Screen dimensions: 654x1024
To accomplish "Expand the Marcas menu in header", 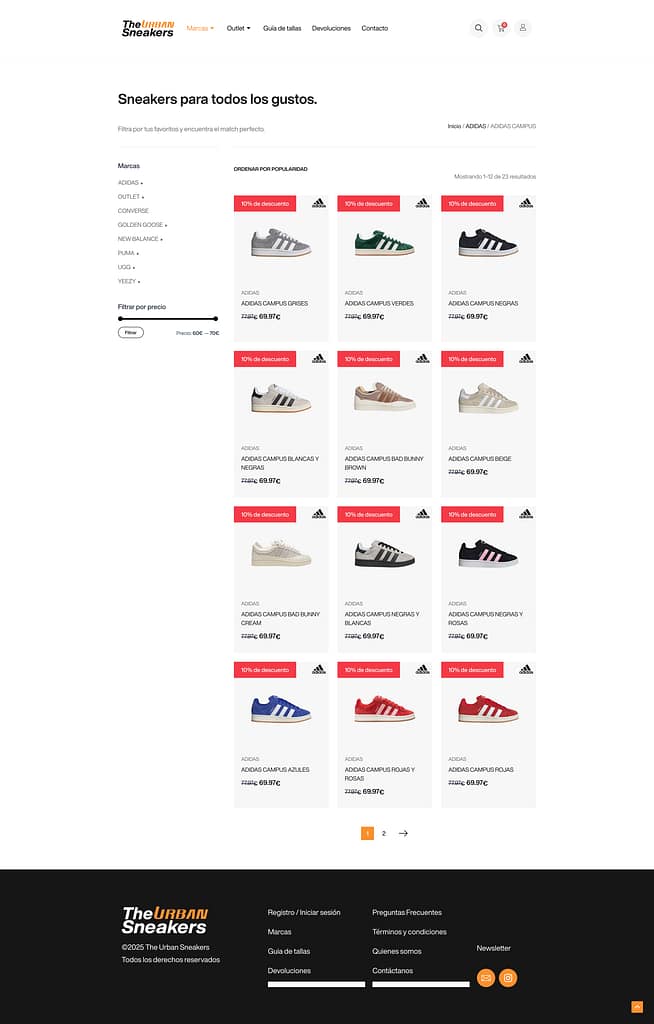I will pos(200,28).
